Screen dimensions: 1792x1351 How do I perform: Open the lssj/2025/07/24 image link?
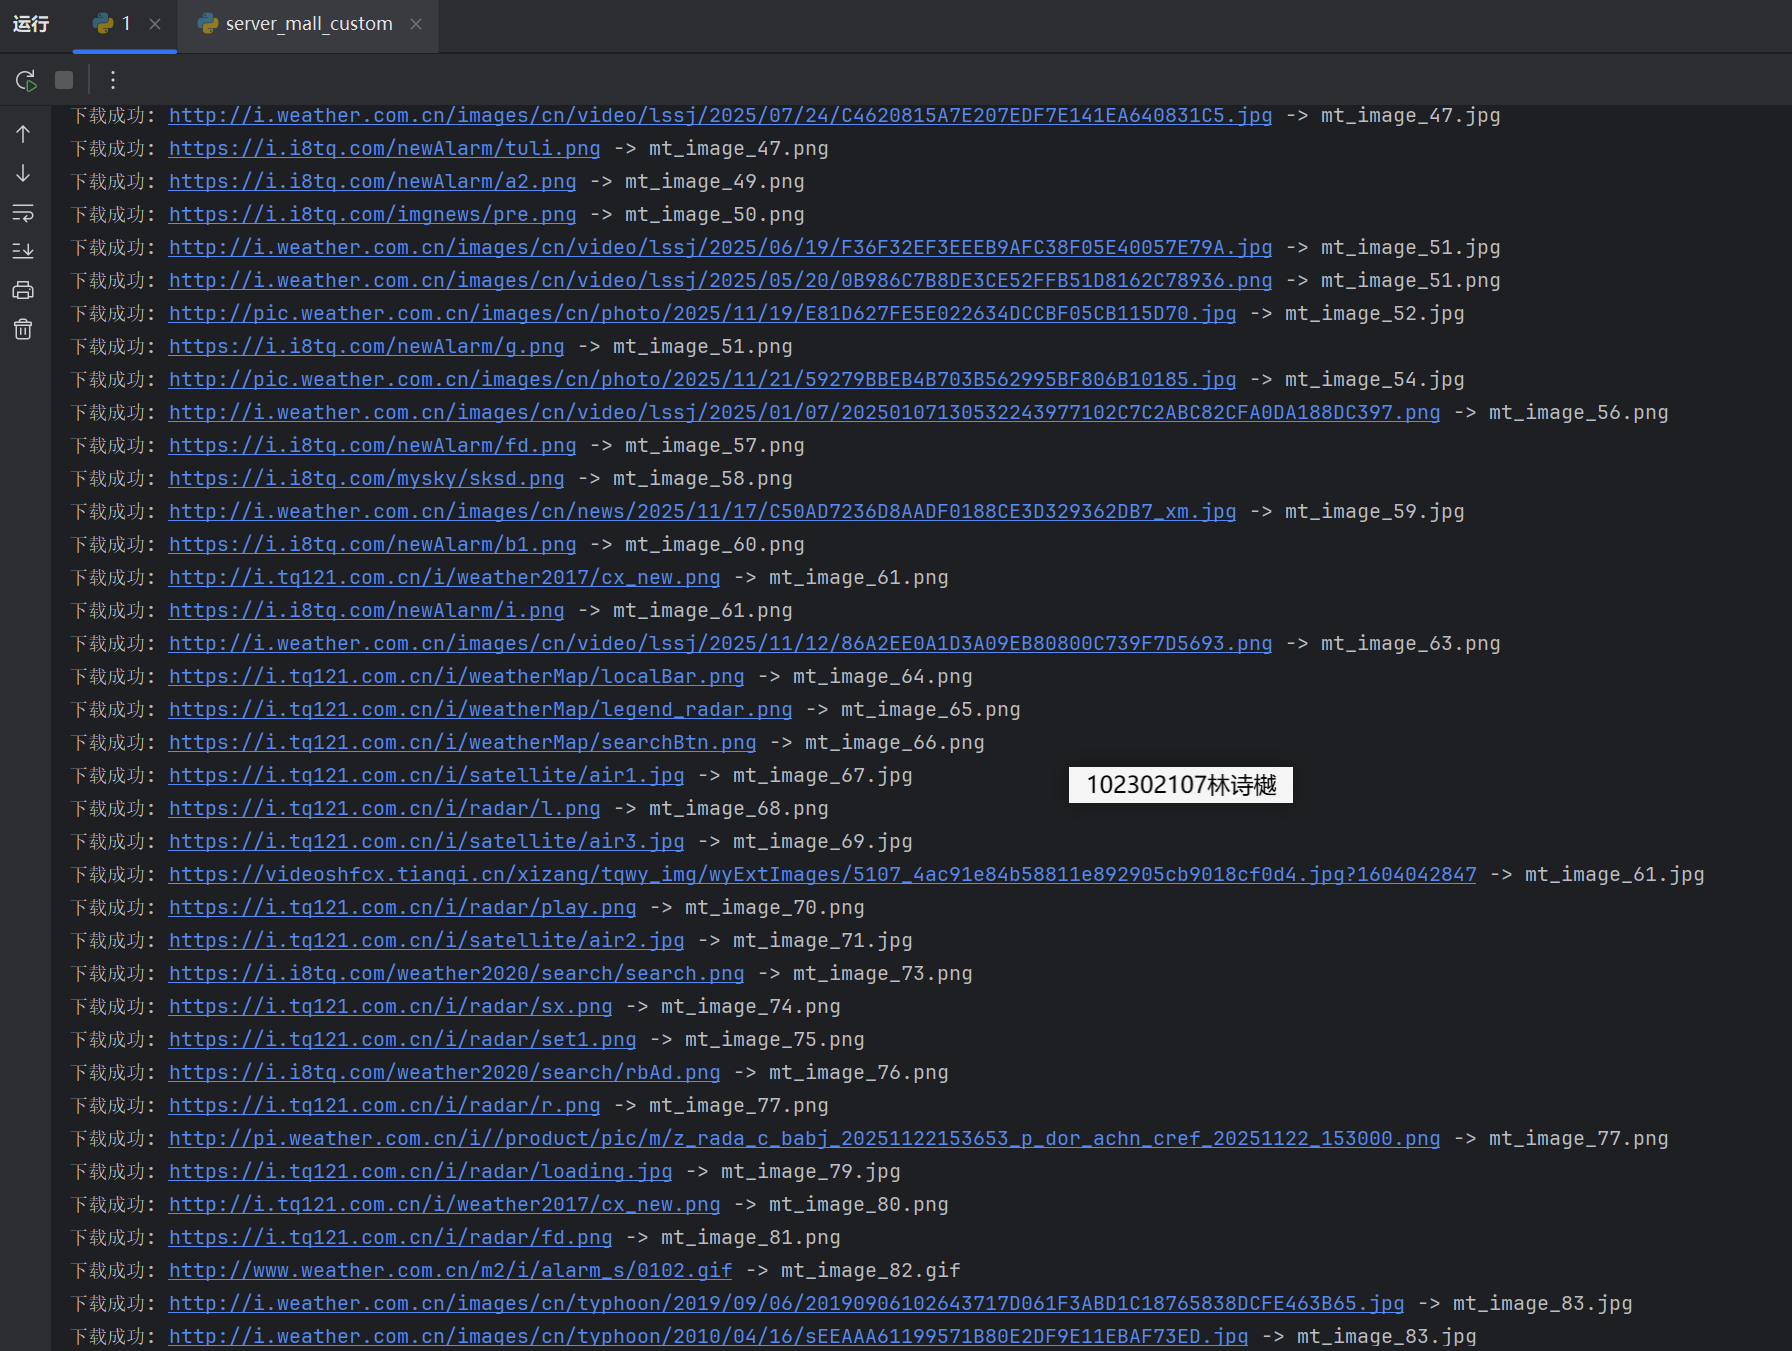click(721, 115)
